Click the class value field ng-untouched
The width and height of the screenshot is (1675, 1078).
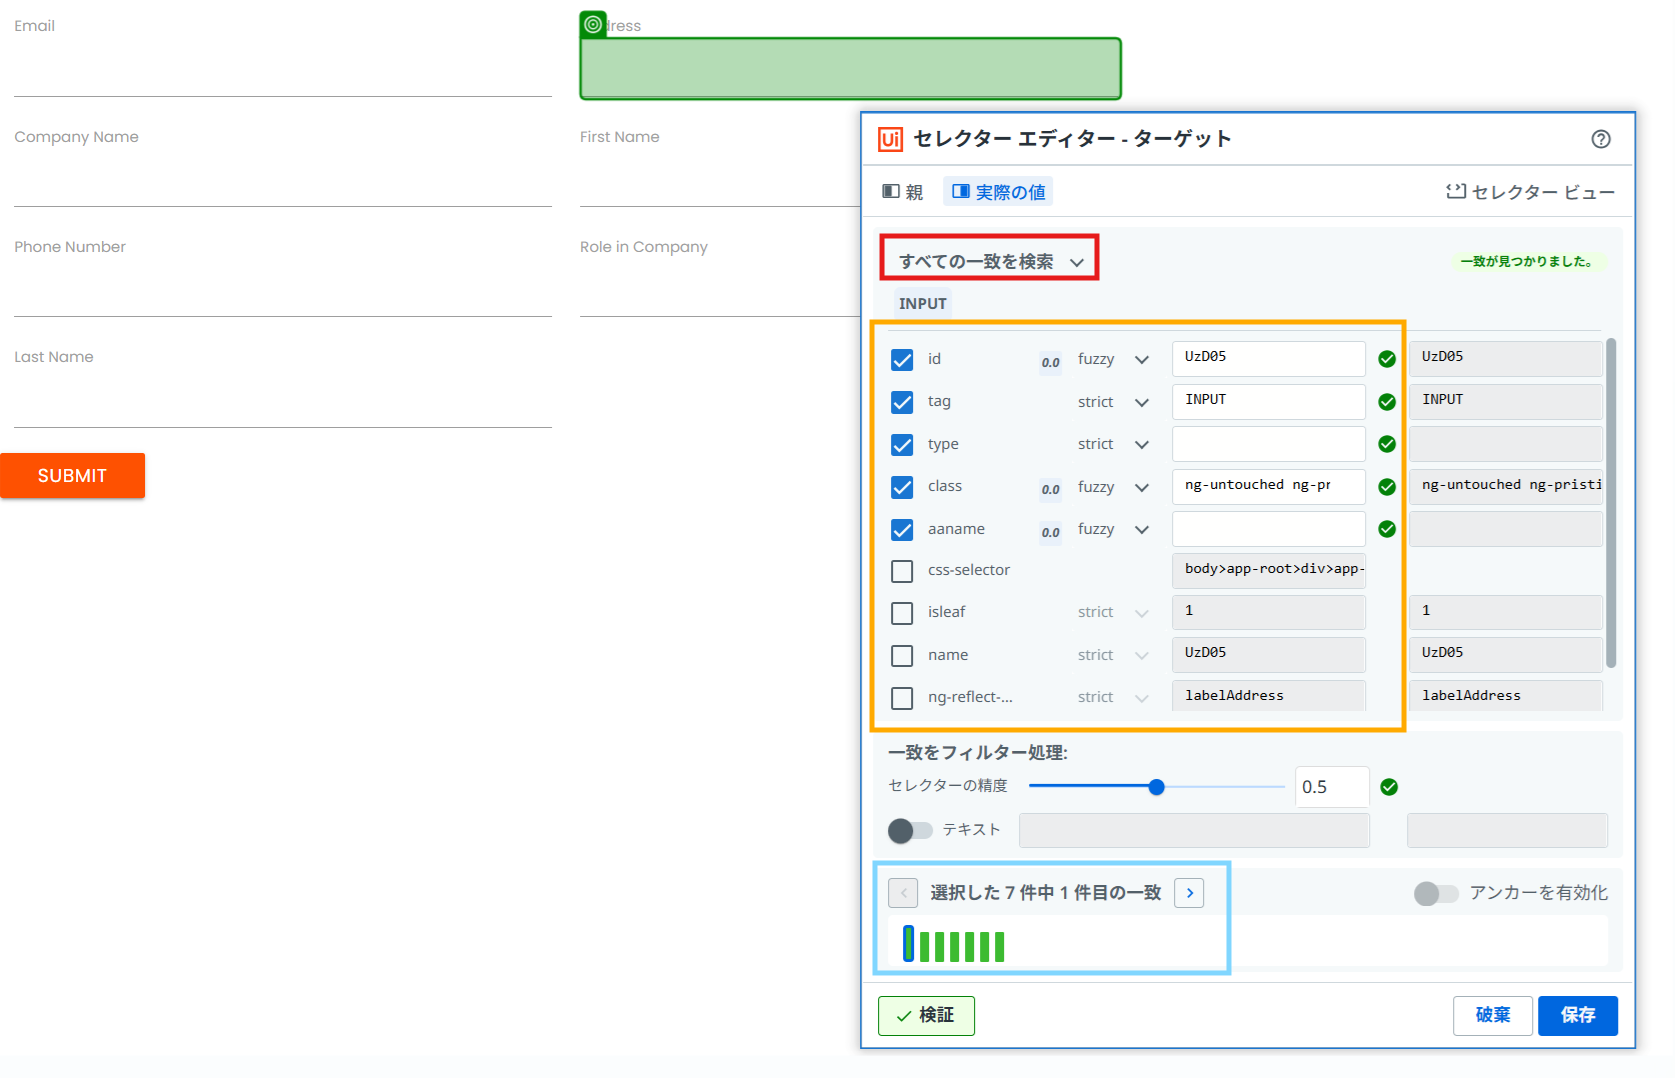point(1268,486)
